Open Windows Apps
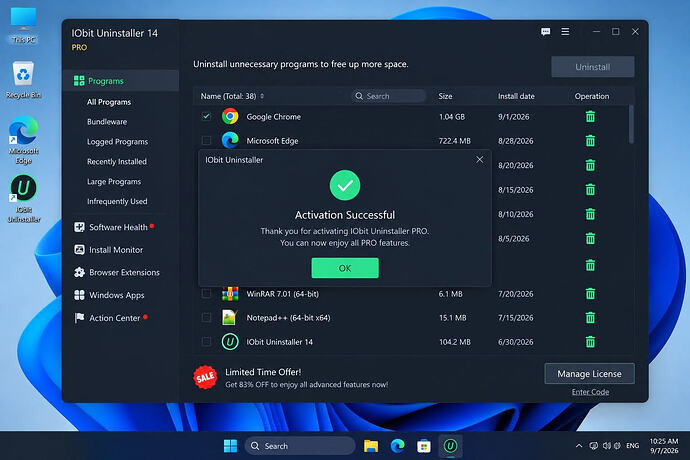 pos(110,295)
